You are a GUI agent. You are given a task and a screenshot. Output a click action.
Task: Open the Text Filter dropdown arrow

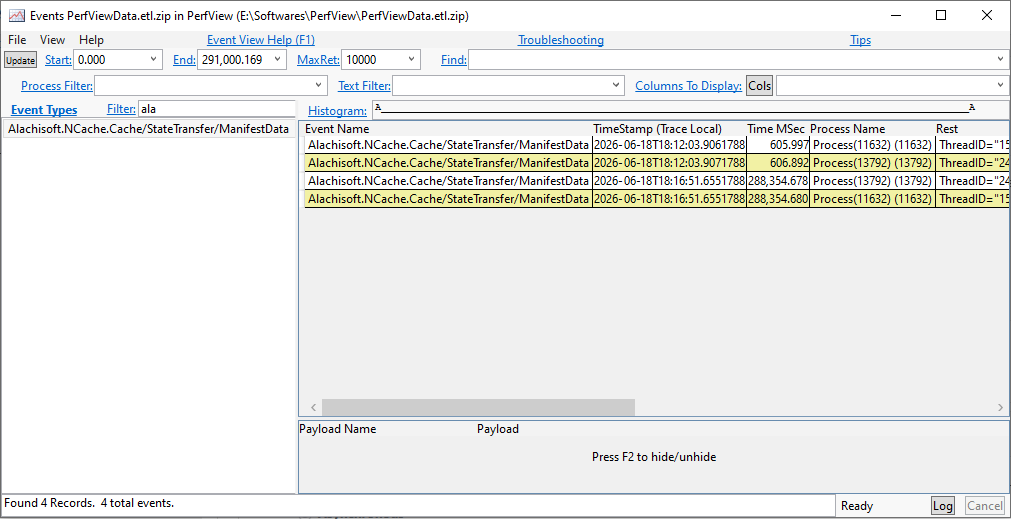(616, 85)
